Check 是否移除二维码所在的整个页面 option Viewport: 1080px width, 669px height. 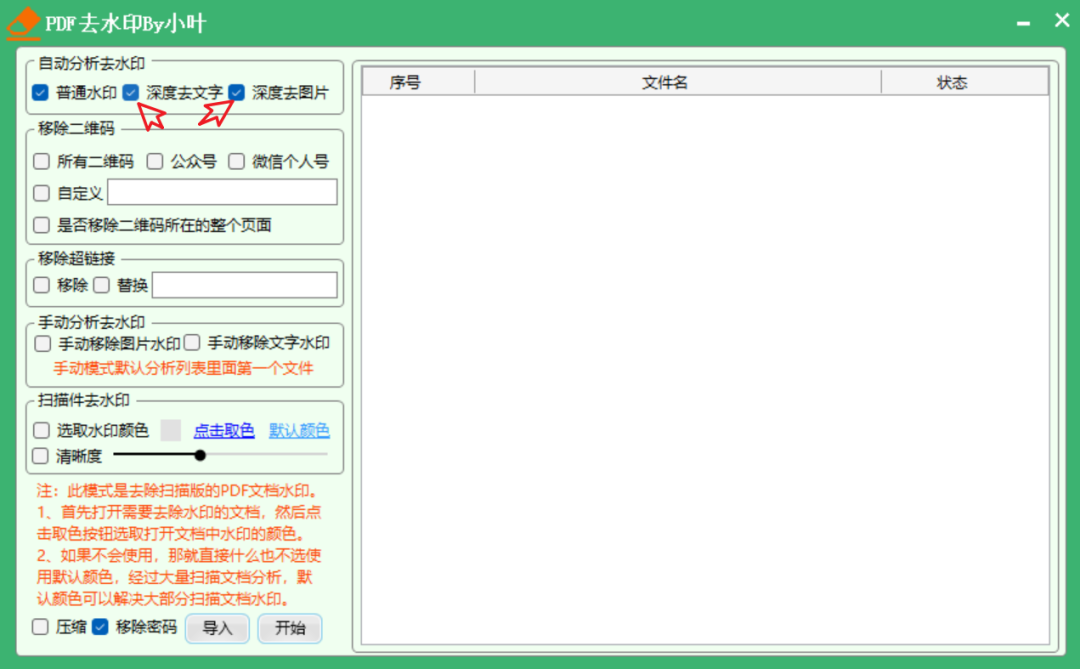(41, 225)
